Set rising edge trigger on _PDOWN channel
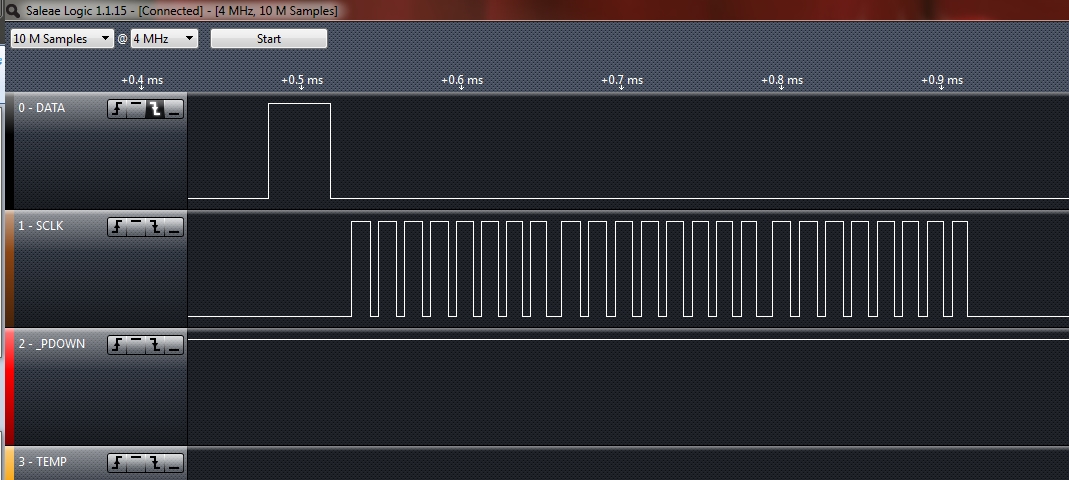The height and width of the screenshot is (480, 1069). tap(117, 345)
